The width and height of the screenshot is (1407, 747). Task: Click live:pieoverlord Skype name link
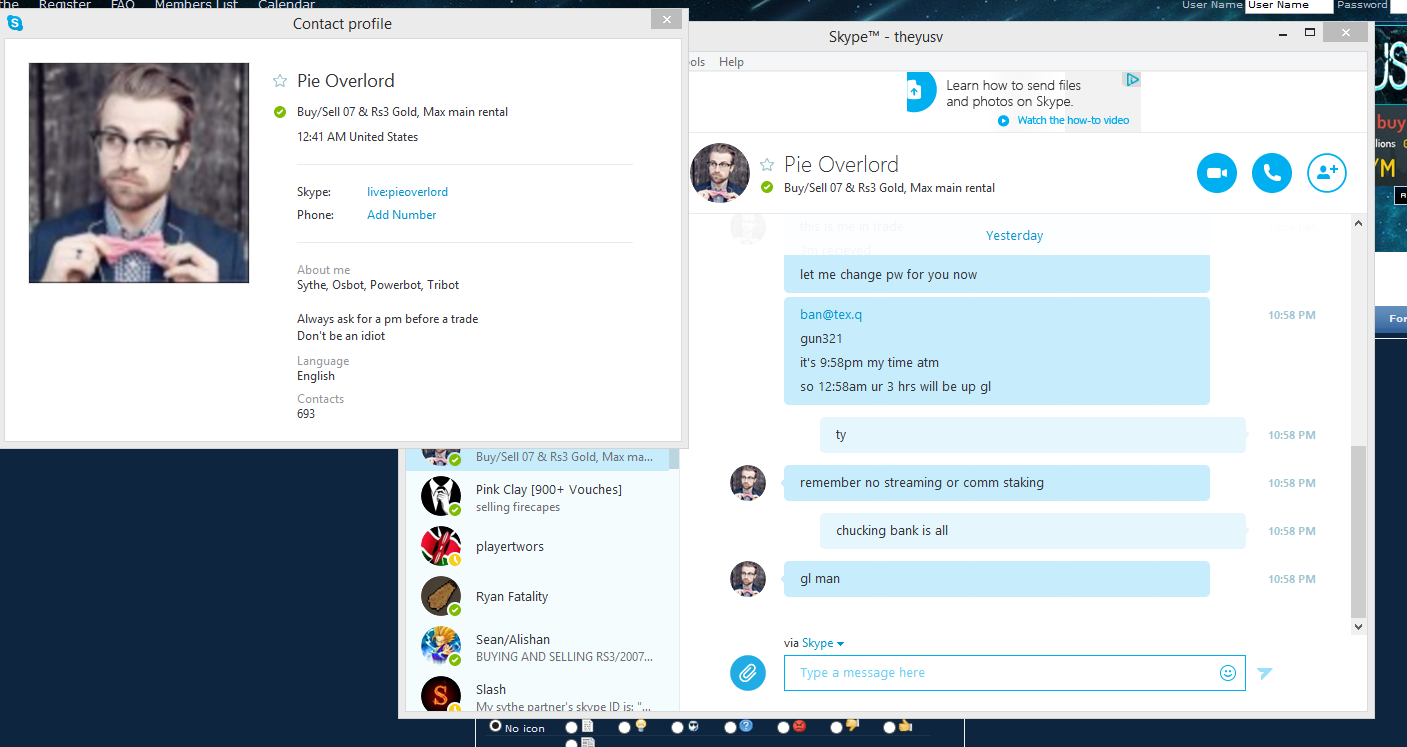[x=407, y=192]
